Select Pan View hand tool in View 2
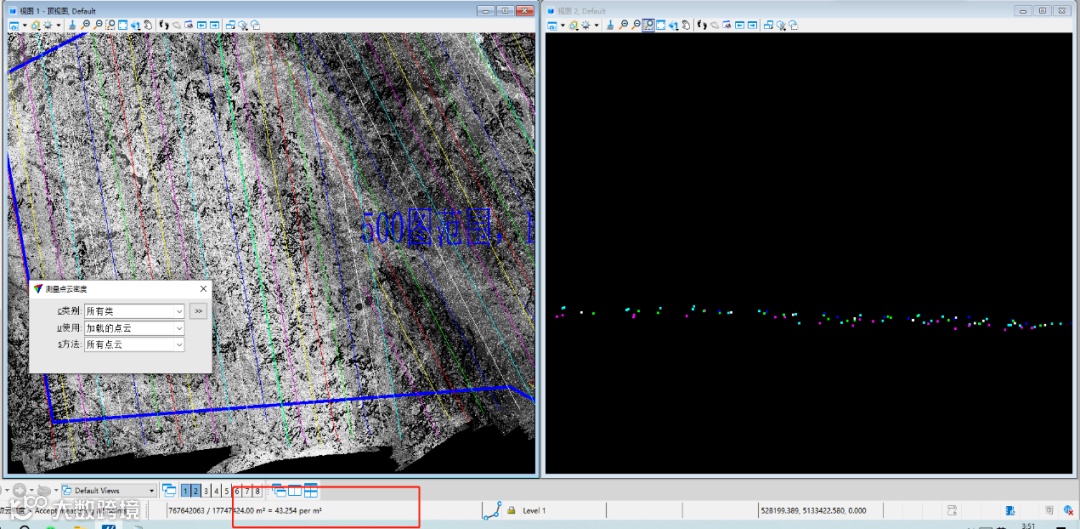This screenshot has height=529, width=1080. tap(686, 25)
